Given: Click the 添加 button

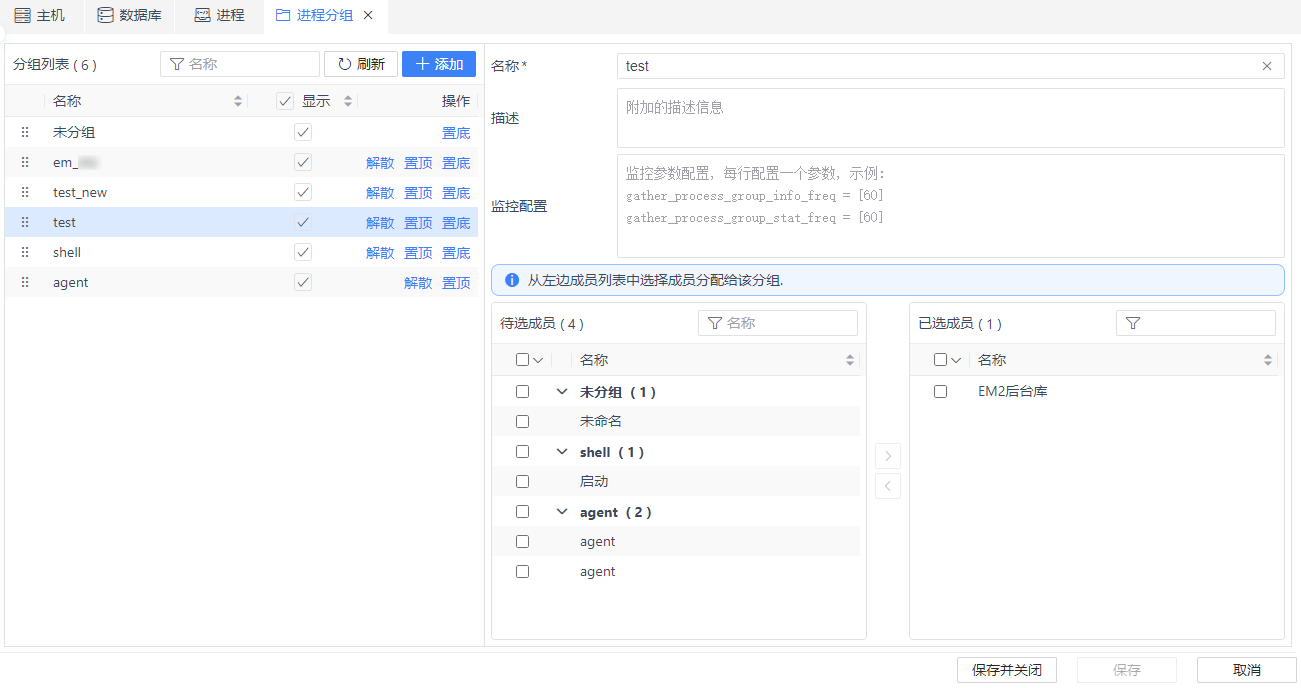Looking at the screenshot, I should [439, 64].
